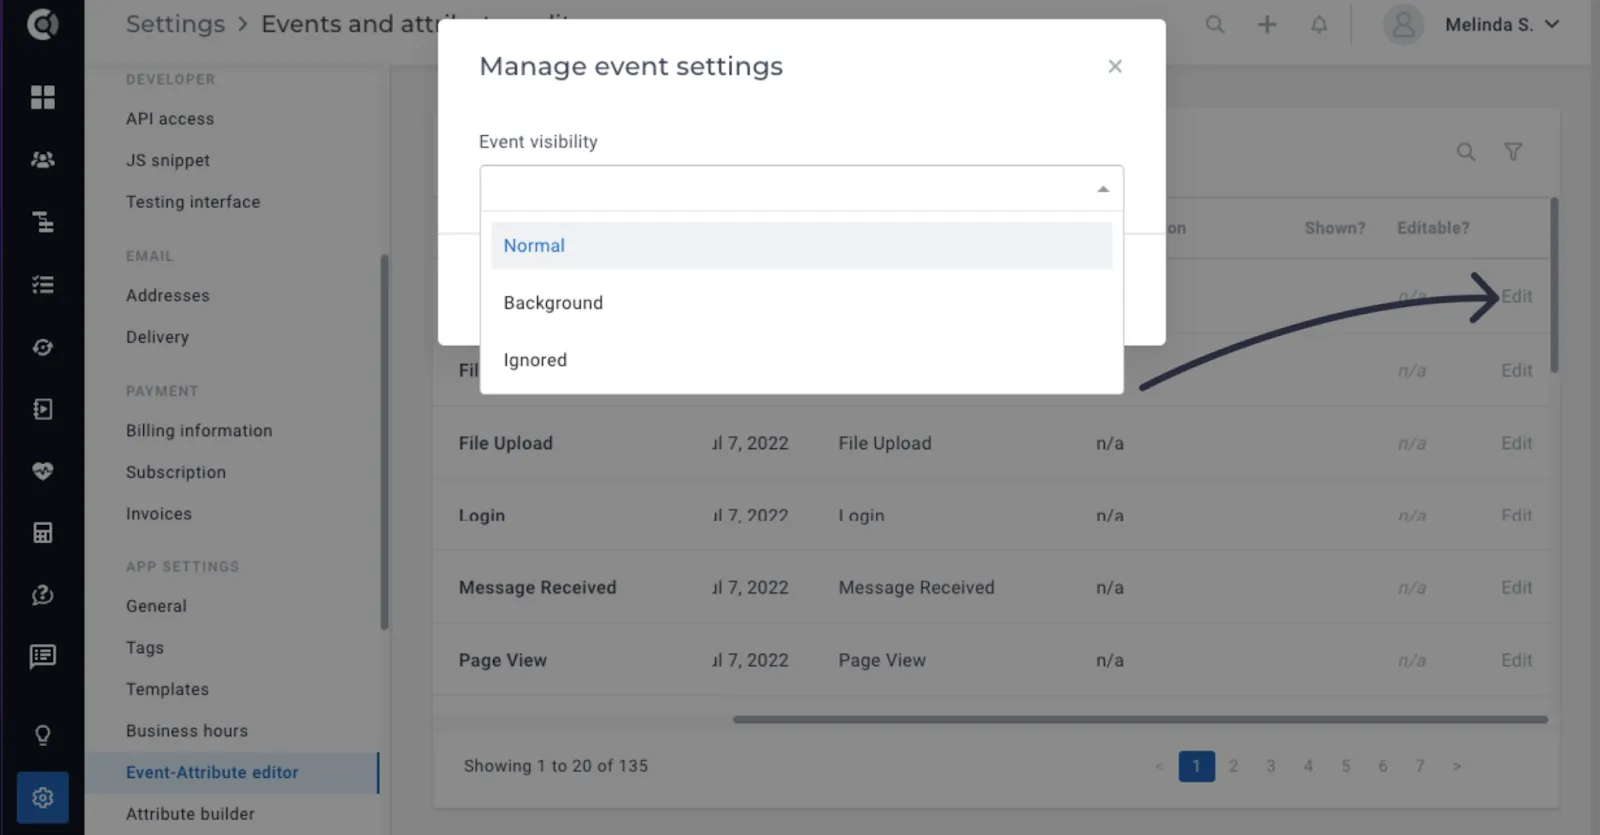Select Normal event visibility option
This screenshot has height=835, width=1600.
coord(801,246)
